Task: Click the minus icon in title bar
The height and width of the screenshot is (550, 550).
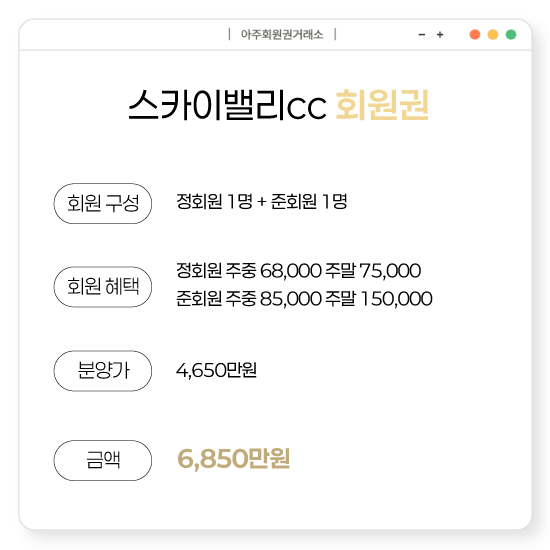Action: (x=422, y=34)
